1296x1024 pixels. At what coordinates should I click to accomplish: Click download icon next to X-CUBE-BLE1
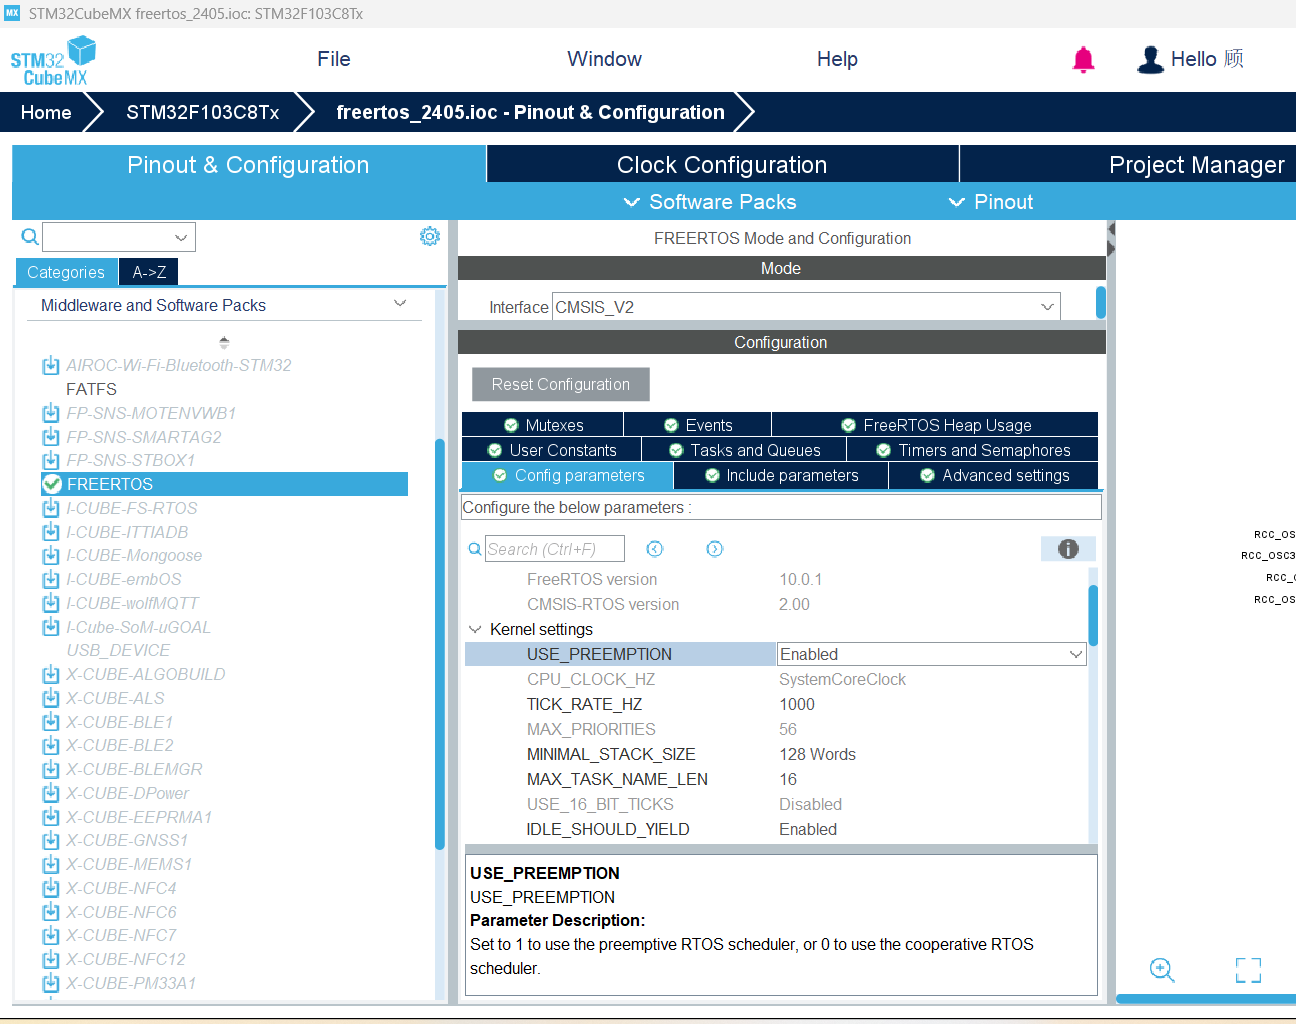pos(51,722)
